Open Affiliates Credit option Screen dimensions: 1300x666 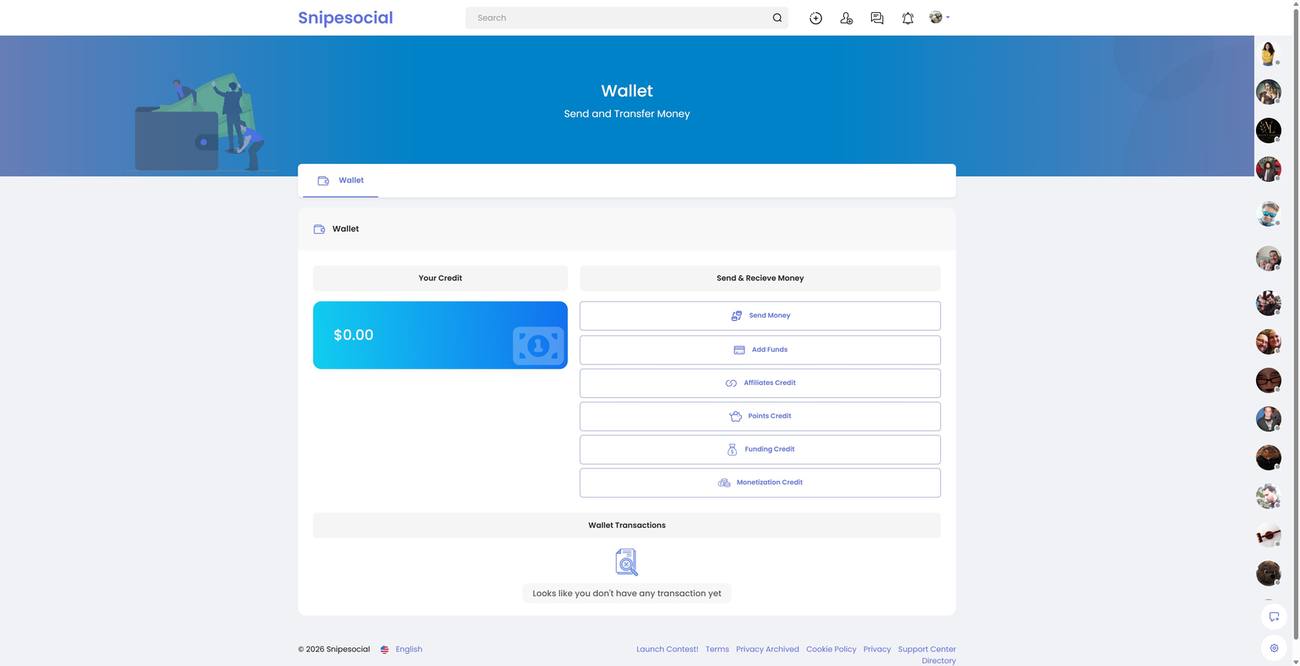(760, 383)
